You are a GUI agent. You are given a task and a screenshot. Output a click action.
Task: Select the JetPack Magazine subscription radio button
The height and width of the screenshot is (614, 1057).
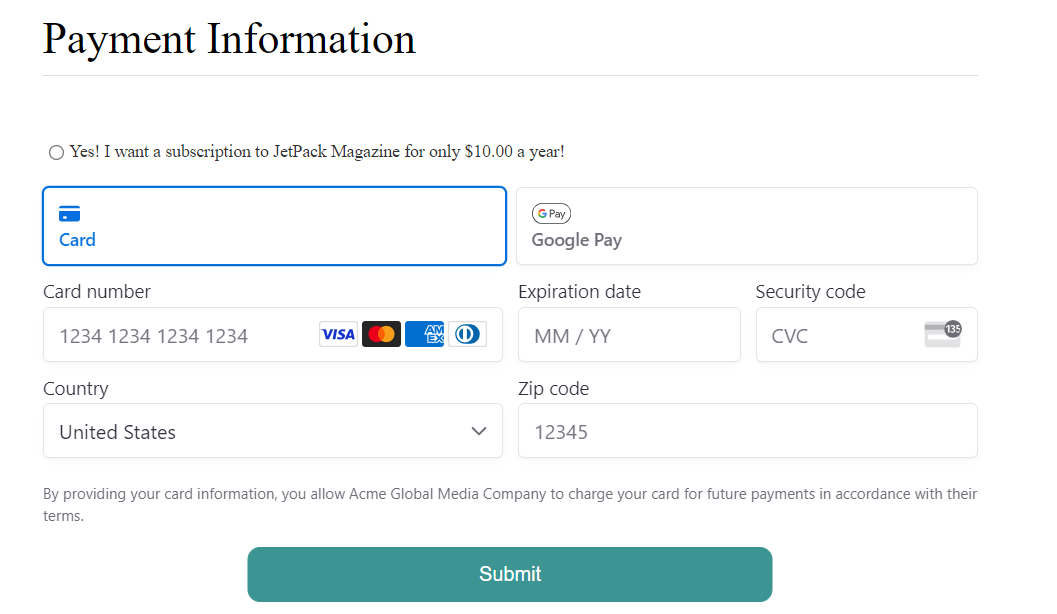point(56,152)
